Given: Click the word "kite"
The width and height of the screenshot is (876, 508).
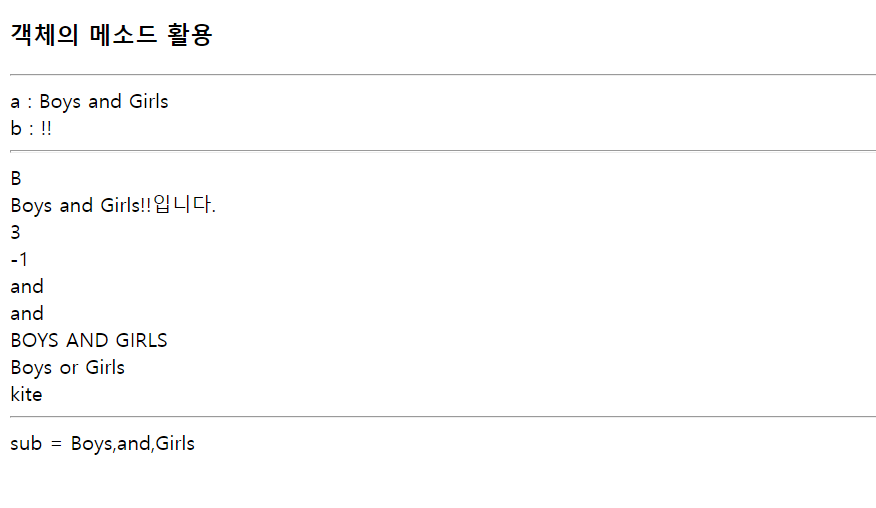Looking at the screenshot, I should (x=27, y=395).
